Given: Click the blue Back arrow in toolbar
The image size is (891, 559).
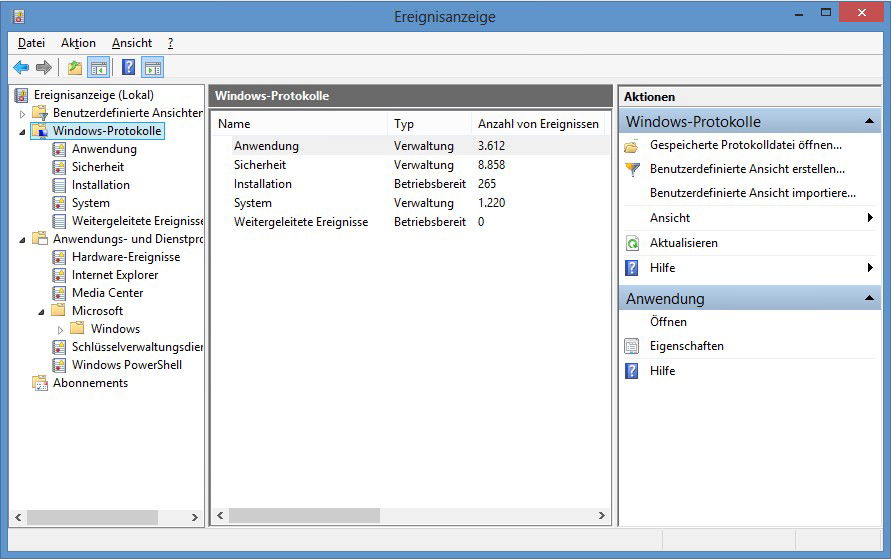Looking at the screenshot, I should pos(21,68).
